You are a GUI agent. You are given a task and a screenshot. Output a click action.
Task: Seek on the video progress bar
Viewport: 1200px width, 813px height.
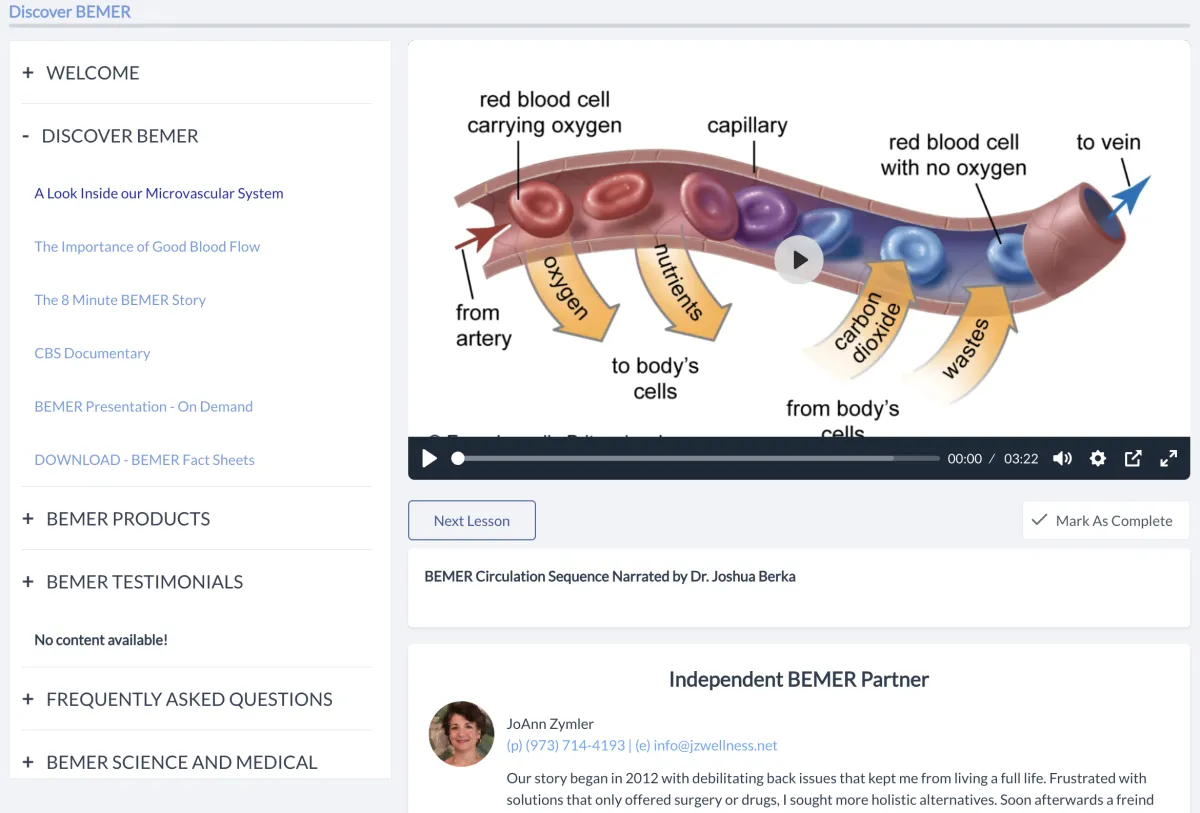click(696, 458)
